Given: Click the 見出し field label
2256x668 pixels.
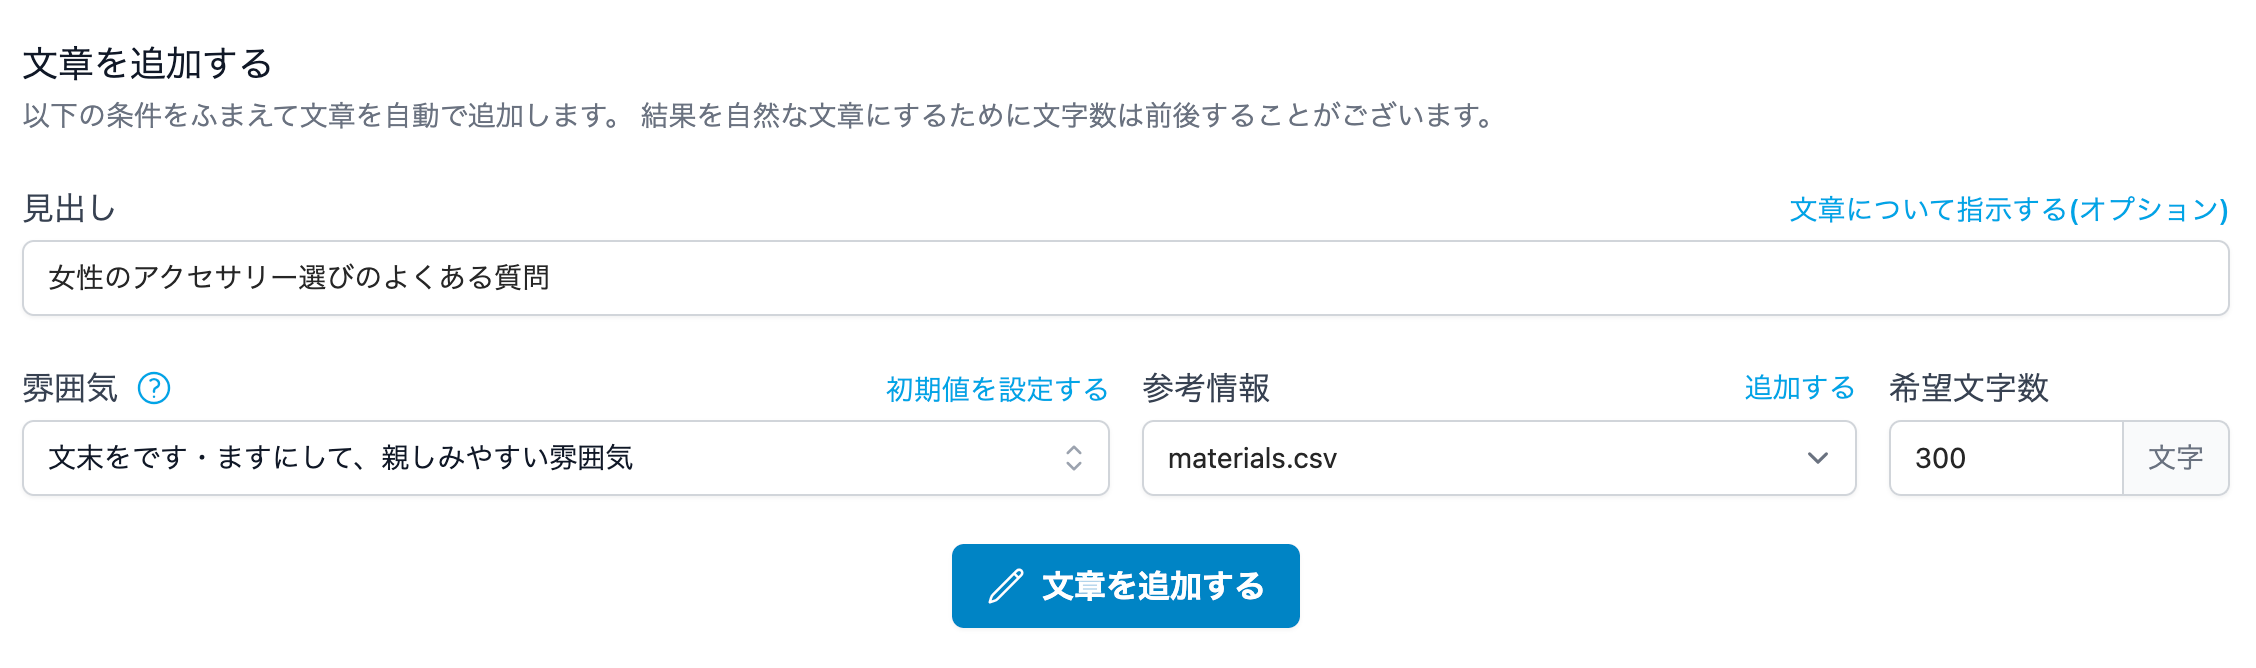Looking at the screenshot, I should 70,209.
